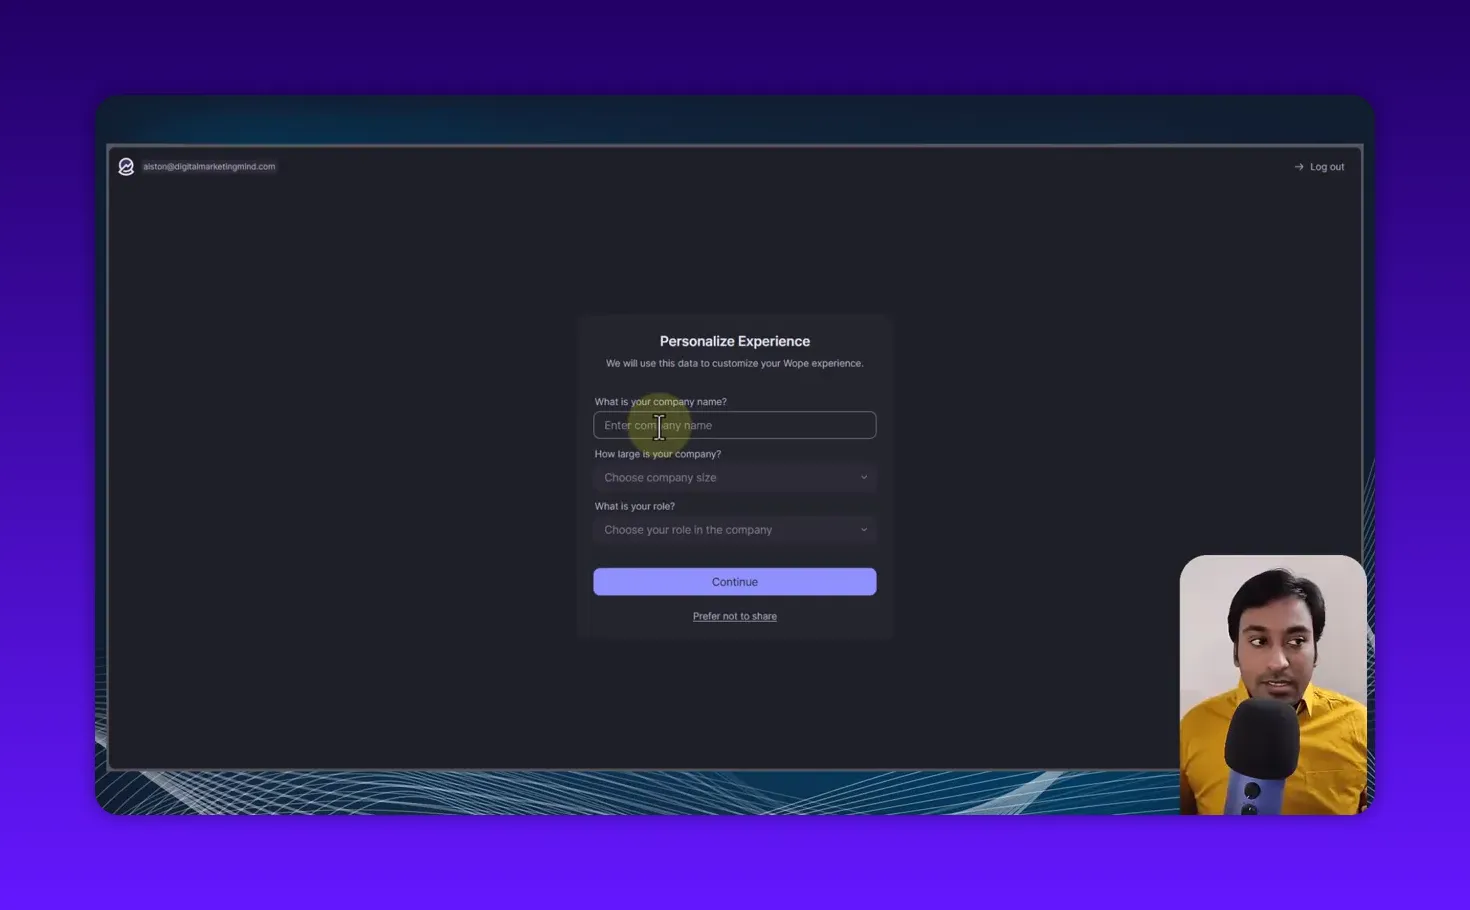Click the dark app header bar

(700, 166)
